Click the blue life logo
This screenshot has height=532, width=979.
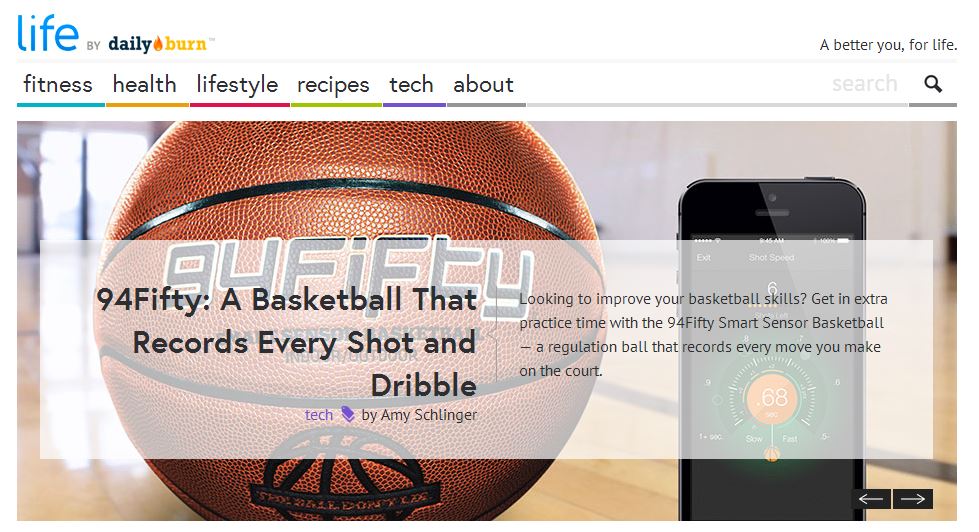pyautogui.click(x=48, y=33)
